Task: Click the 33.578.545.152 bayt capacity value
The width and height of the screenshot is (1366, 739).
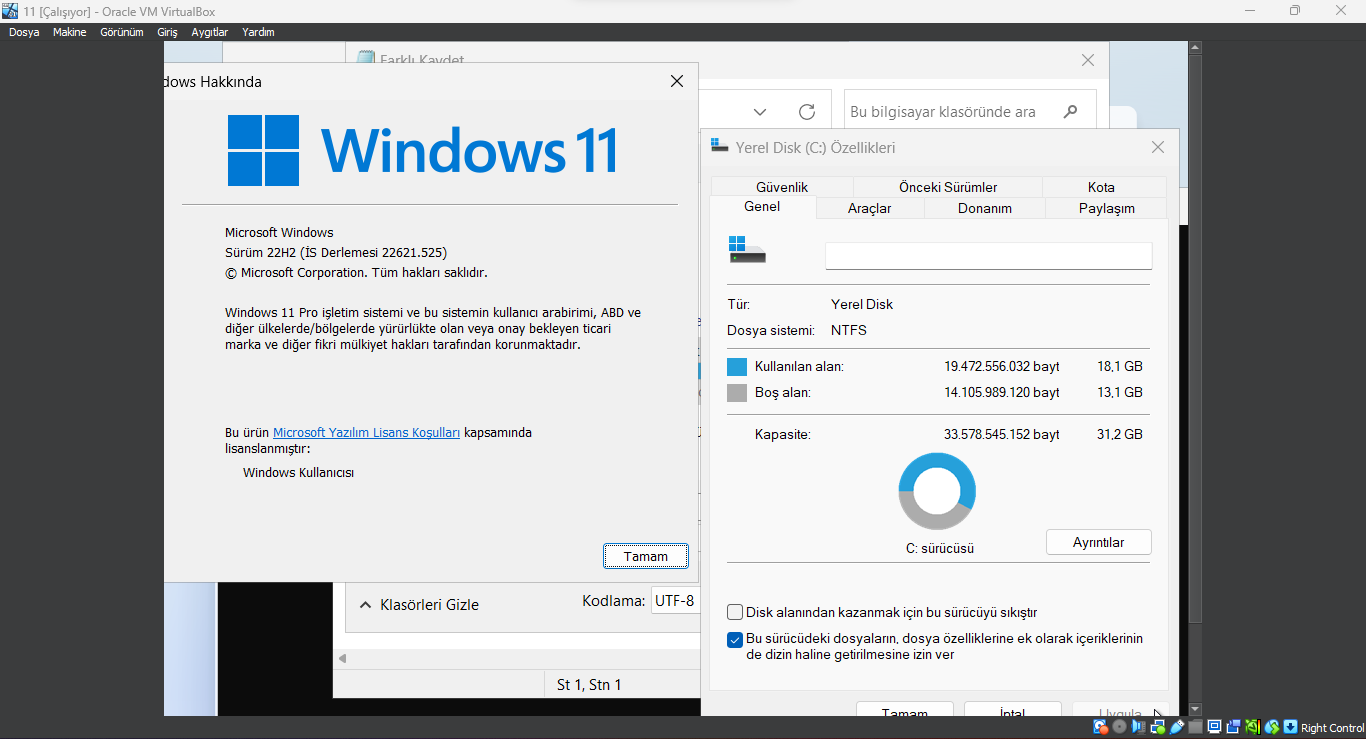Action: (1002, 435)
